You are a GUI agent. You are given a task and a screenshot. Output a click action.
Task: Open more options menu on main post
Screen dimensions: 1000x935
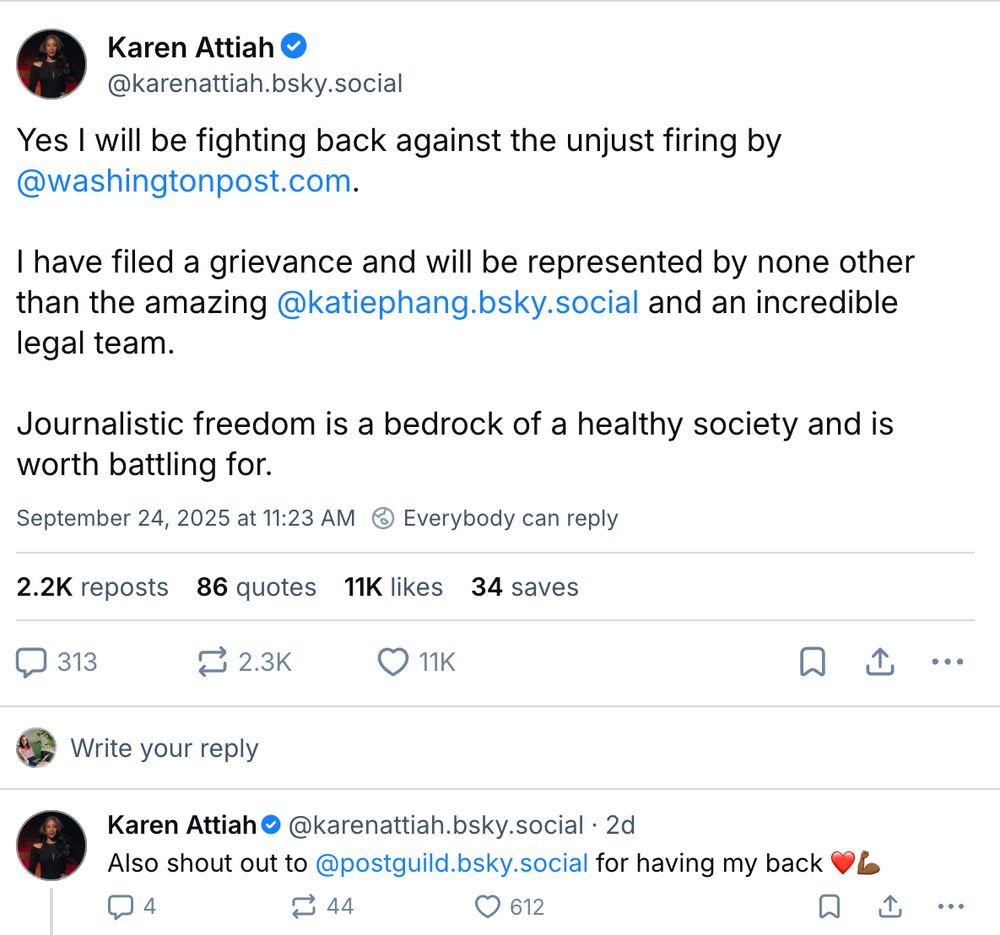[x=946, y=662]
